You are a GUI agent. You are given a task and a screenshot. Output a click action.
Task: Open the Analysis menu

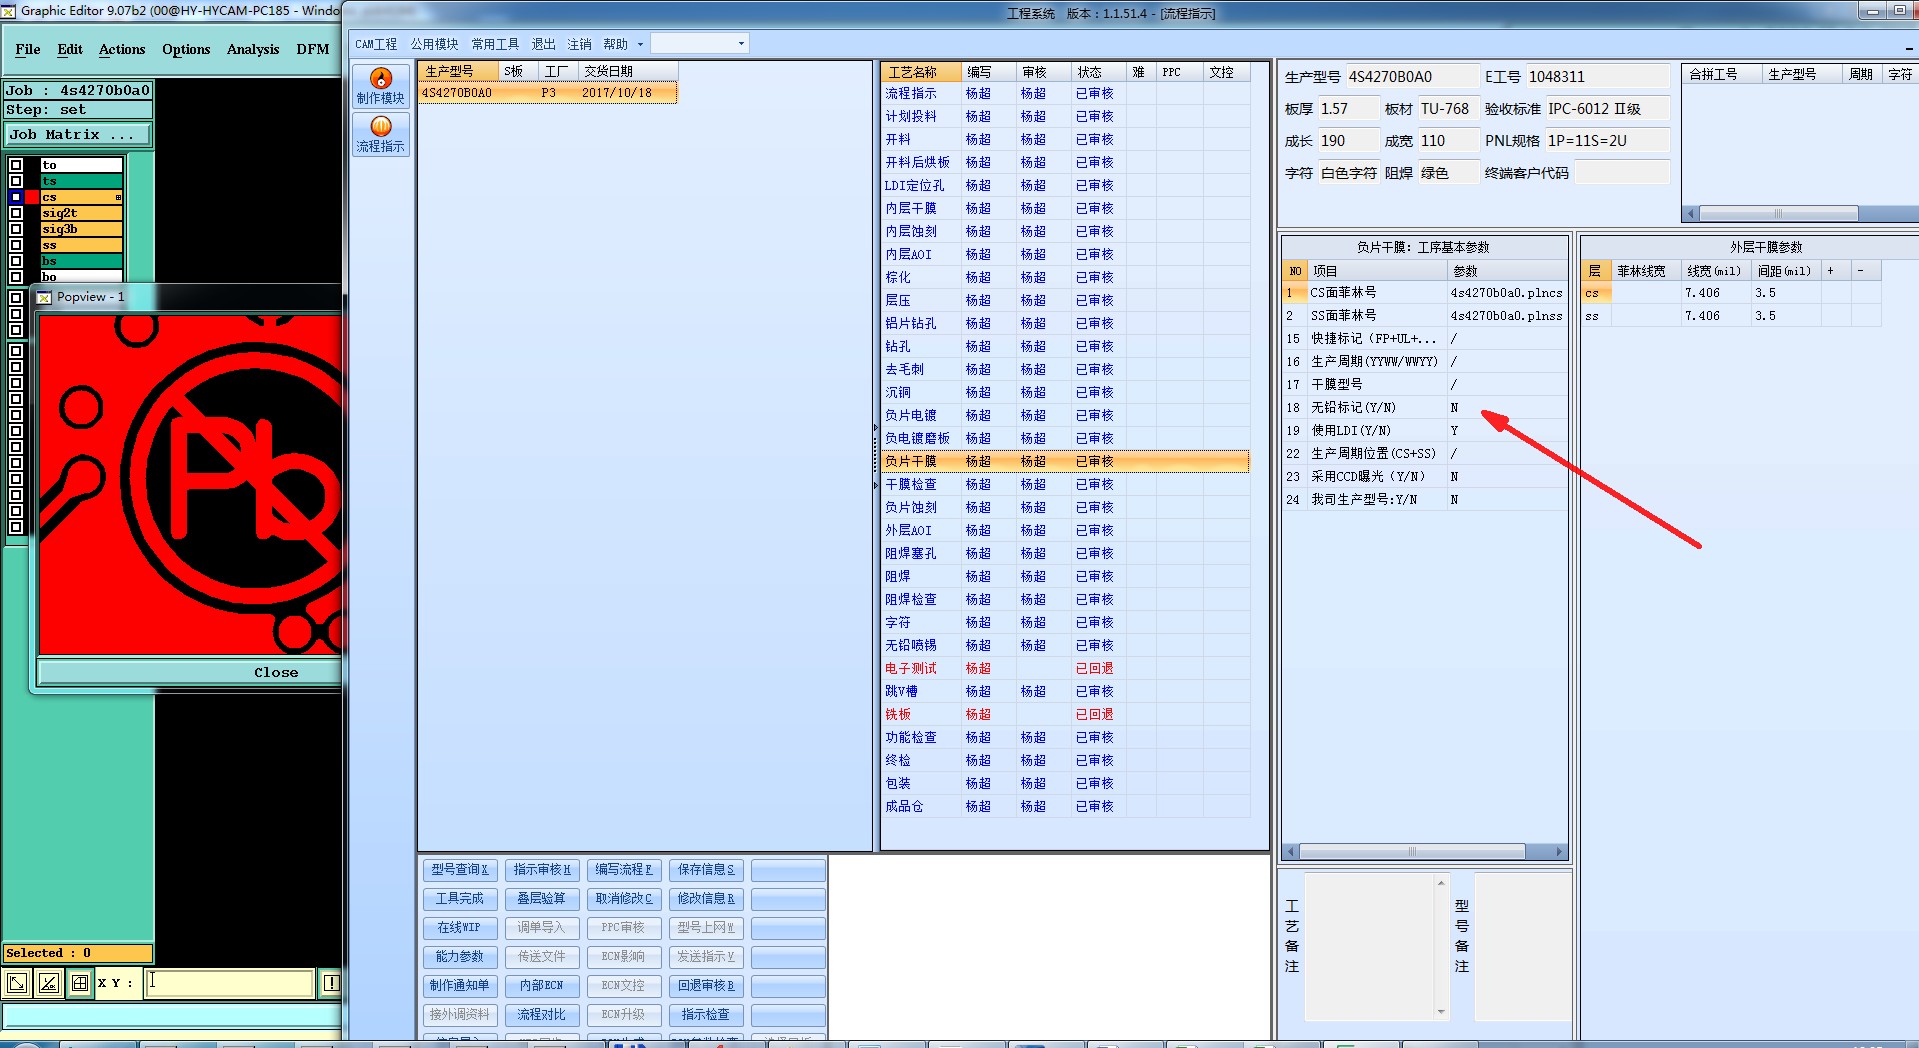coord(253,49)
